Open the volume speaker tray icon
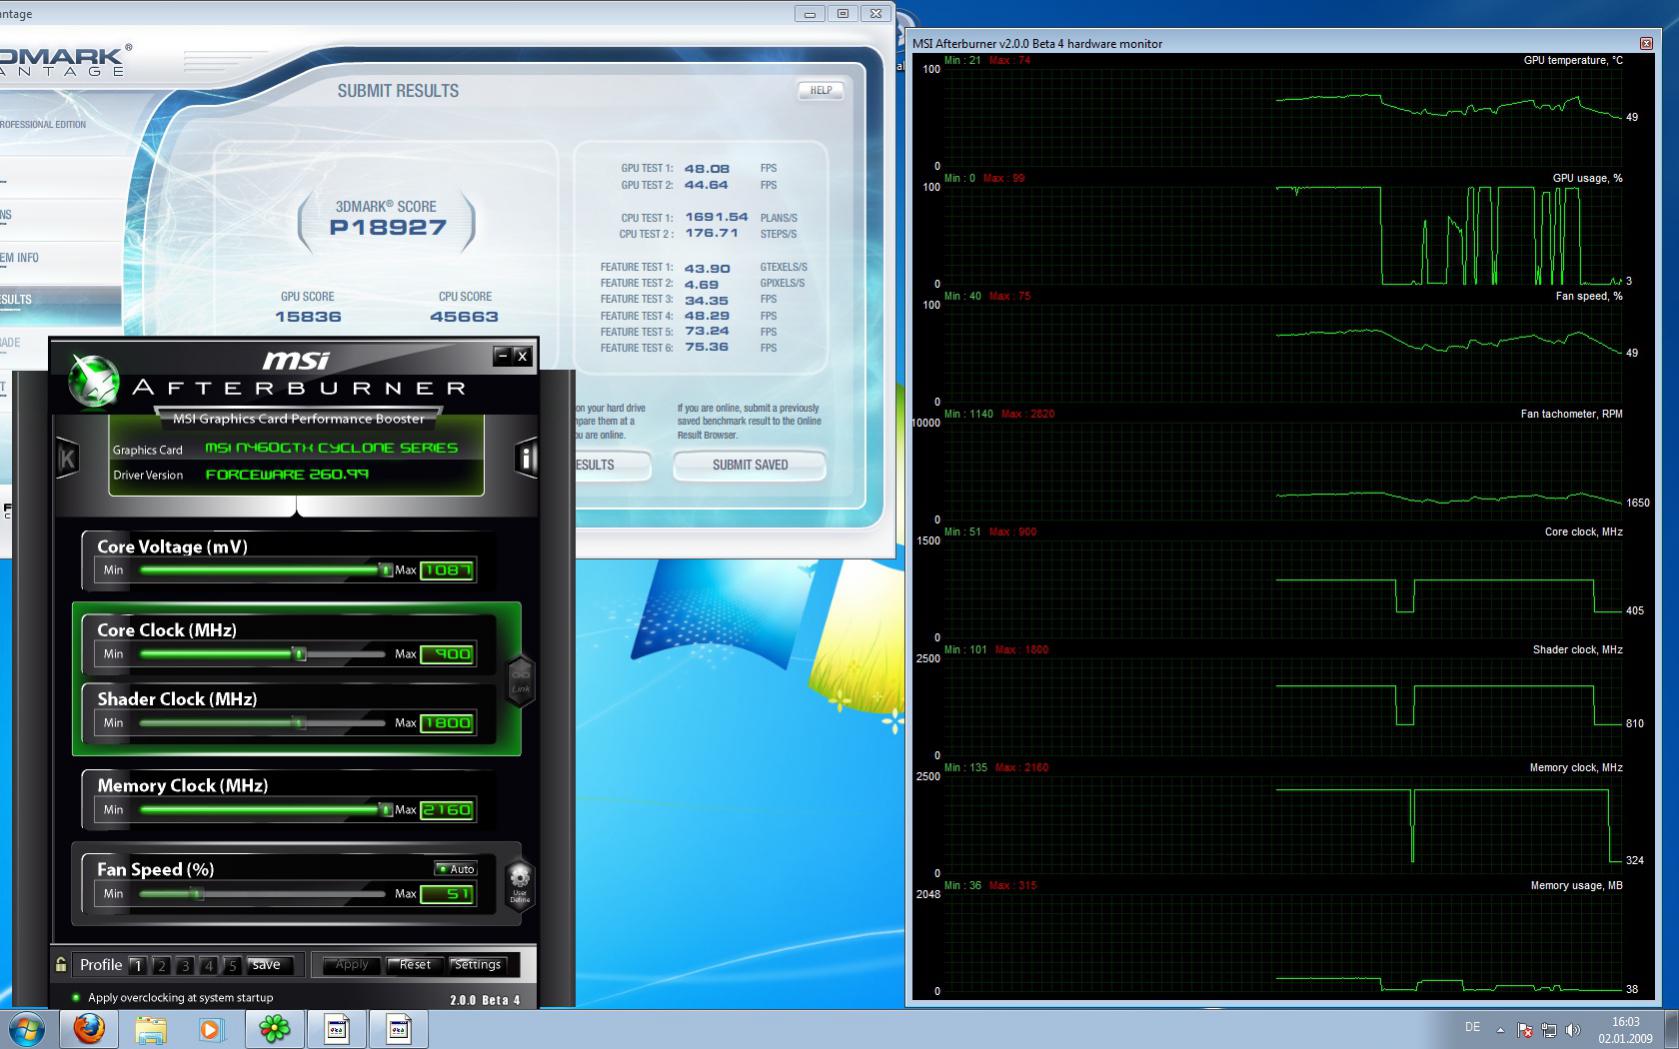The width and height of the screenshot is (1679, 1049). 1573,1029
